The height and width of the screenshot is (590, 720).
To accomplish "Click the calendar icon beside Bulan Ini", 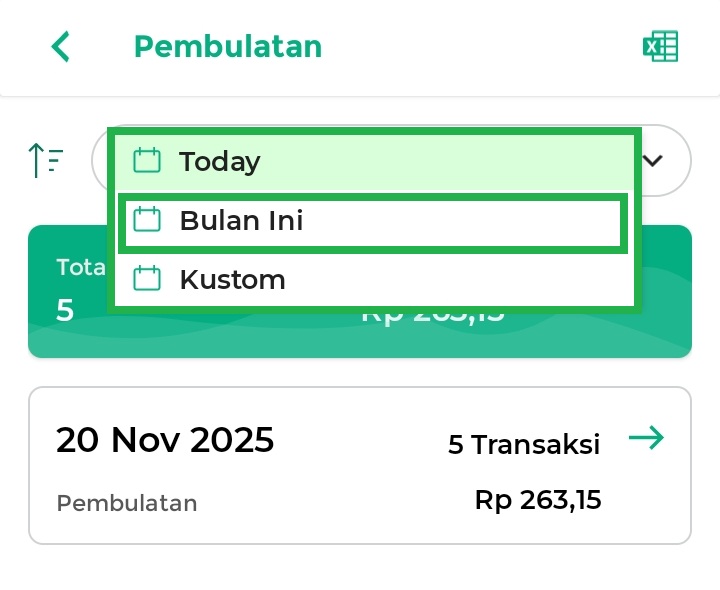I will (147, 221).
